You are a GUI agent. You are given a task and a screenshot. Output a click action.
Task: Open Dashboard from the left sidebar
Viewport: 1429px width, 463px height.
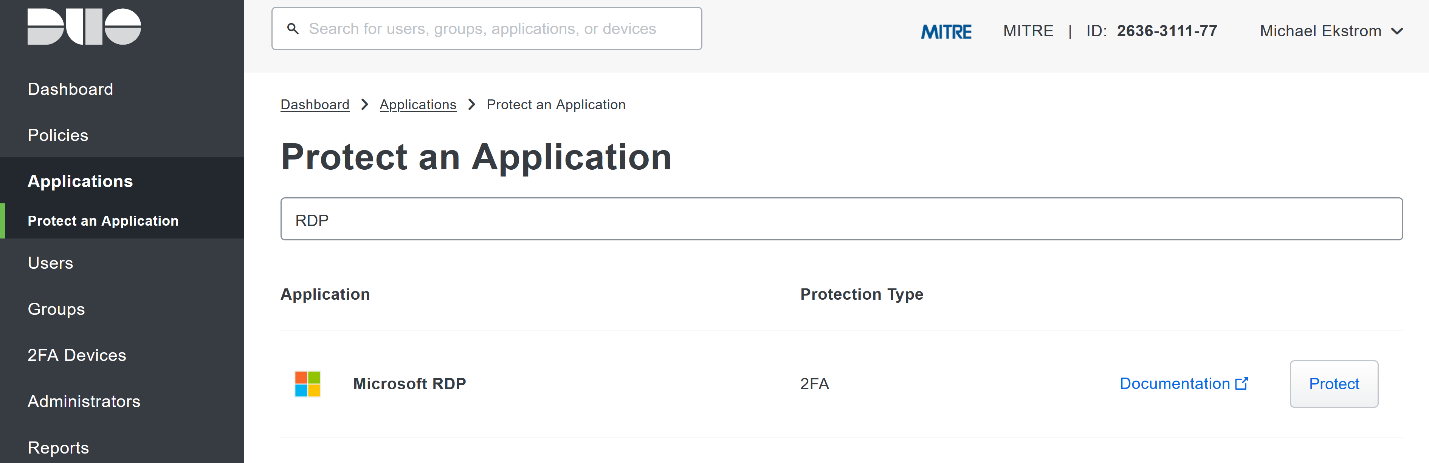click(x=70, y=89)
